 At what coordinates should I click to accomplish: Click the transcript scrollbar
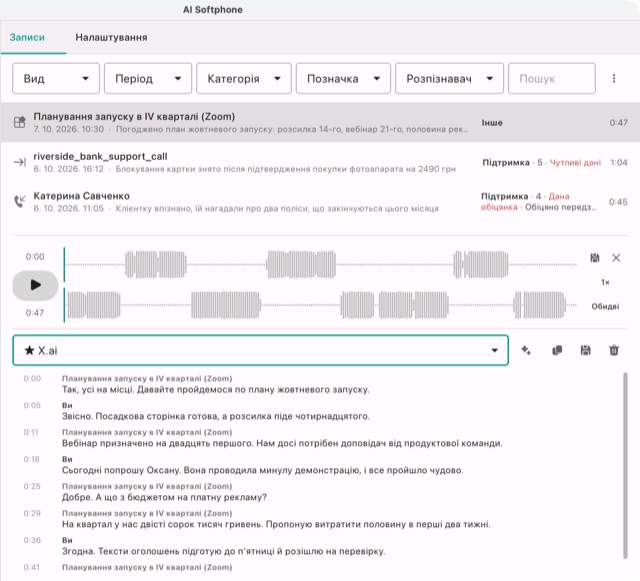(625, 465)
